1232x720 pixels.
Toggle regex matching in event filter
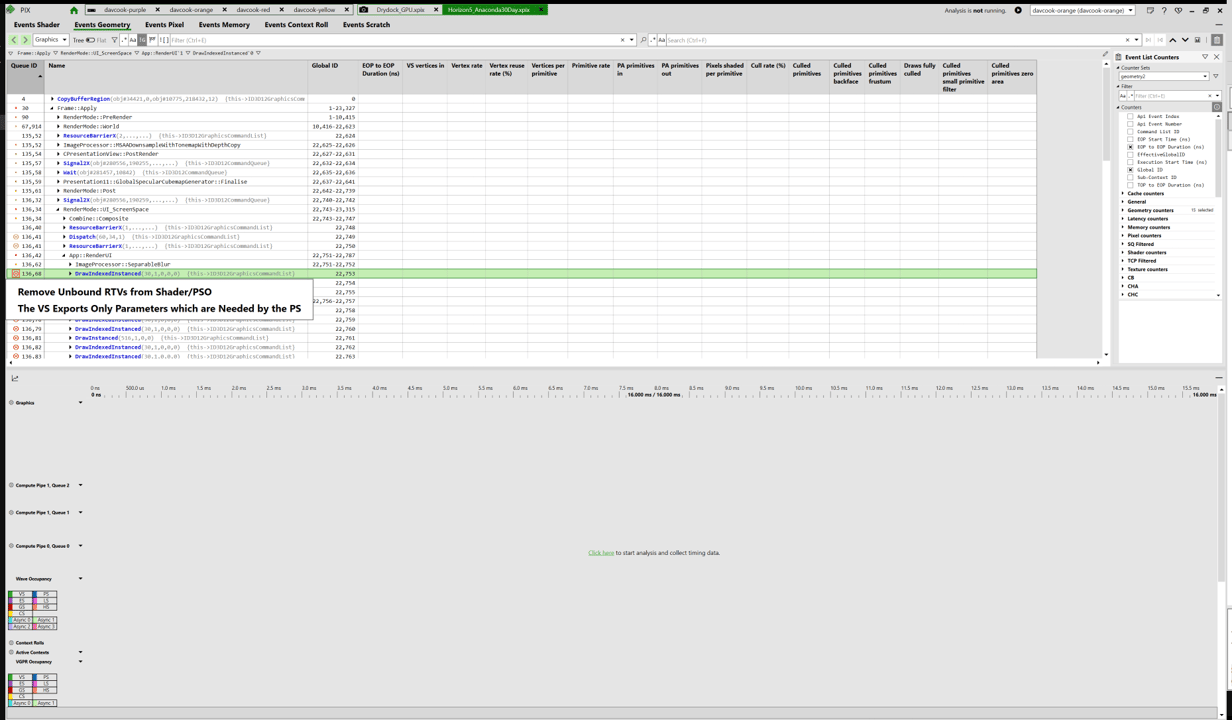[x=123, y=40]
